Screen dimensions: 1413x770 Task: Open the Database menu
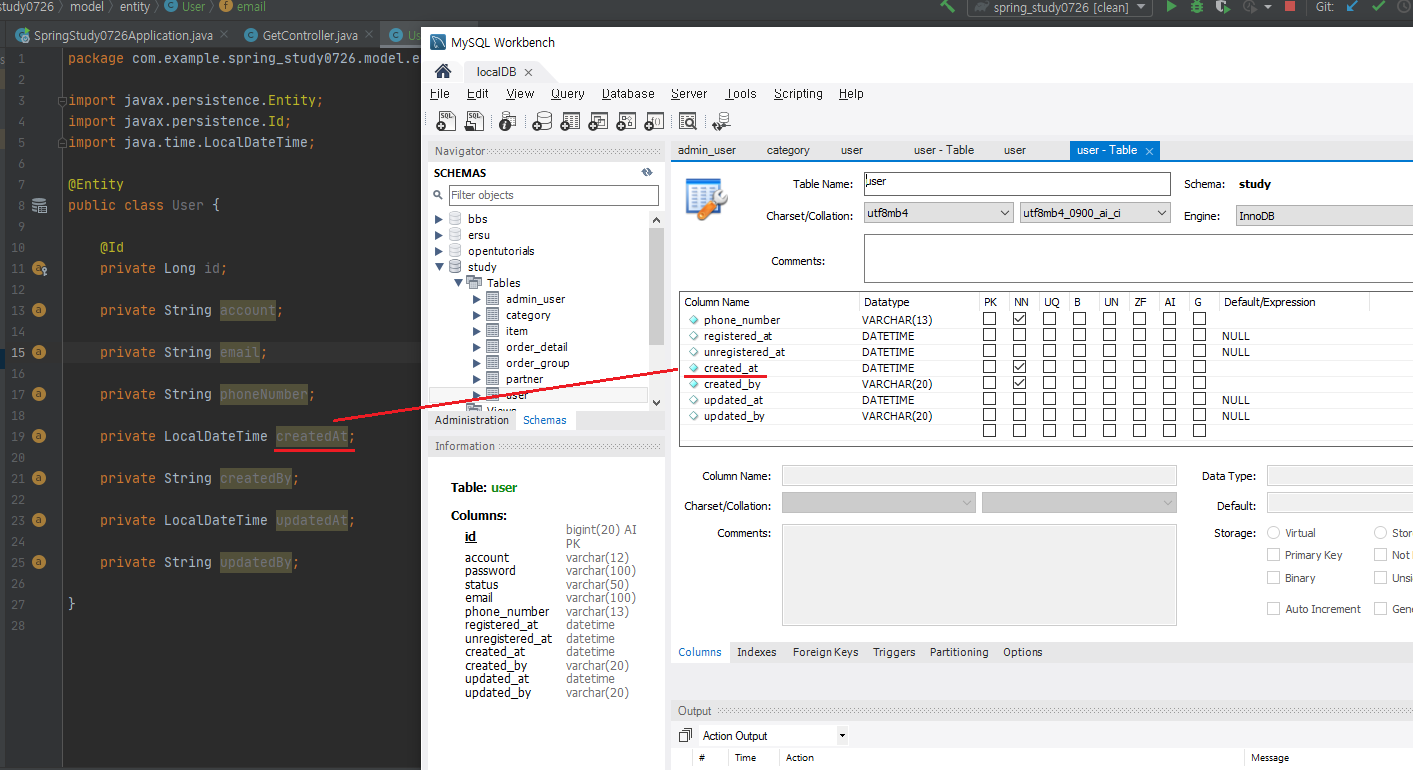point(628,94)
